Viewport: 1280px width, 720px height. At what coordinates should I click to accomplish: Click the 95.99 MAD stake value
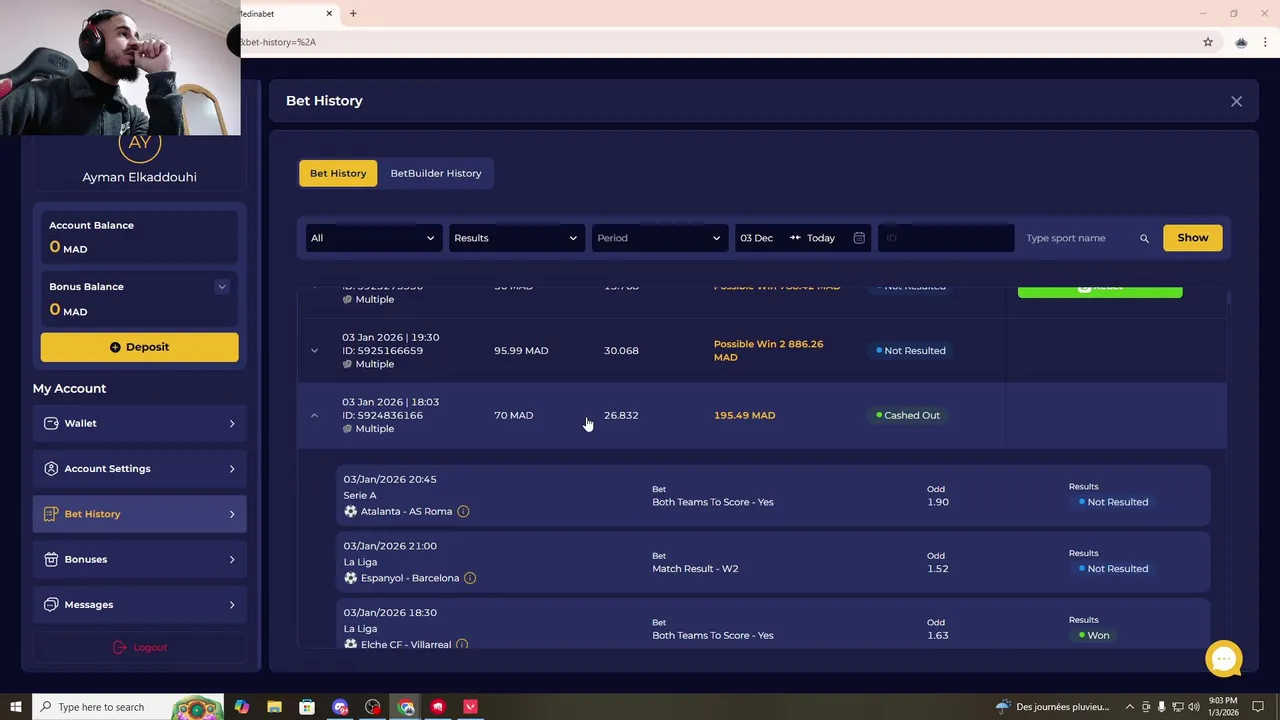tap(521, 351)
